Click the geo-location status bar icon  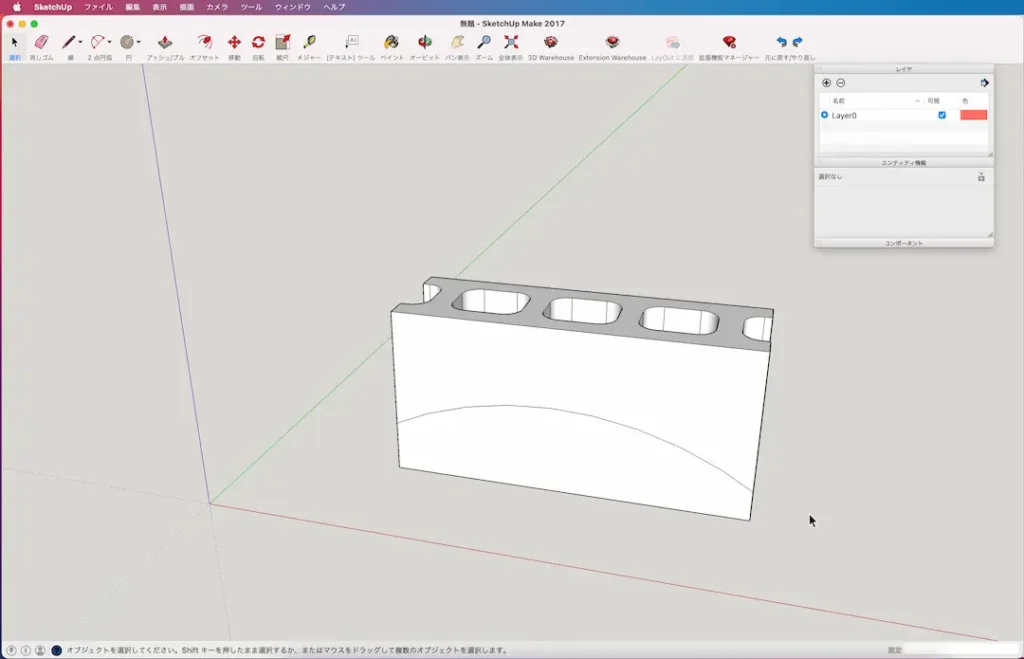pos(11,651)
